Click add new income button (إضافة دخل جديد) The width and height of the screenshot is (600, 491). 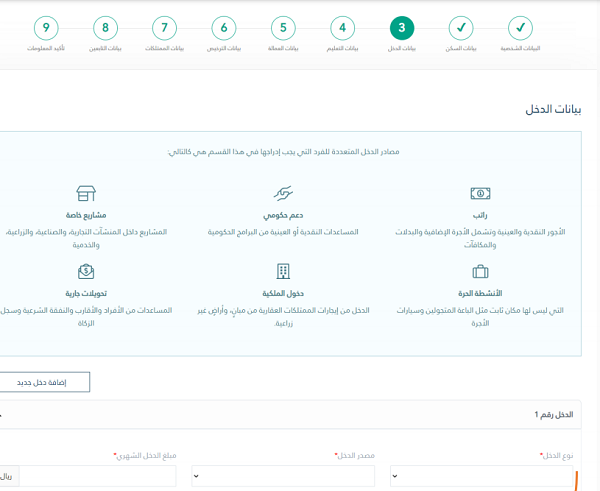pyautogui.click(x=44, y=382)
